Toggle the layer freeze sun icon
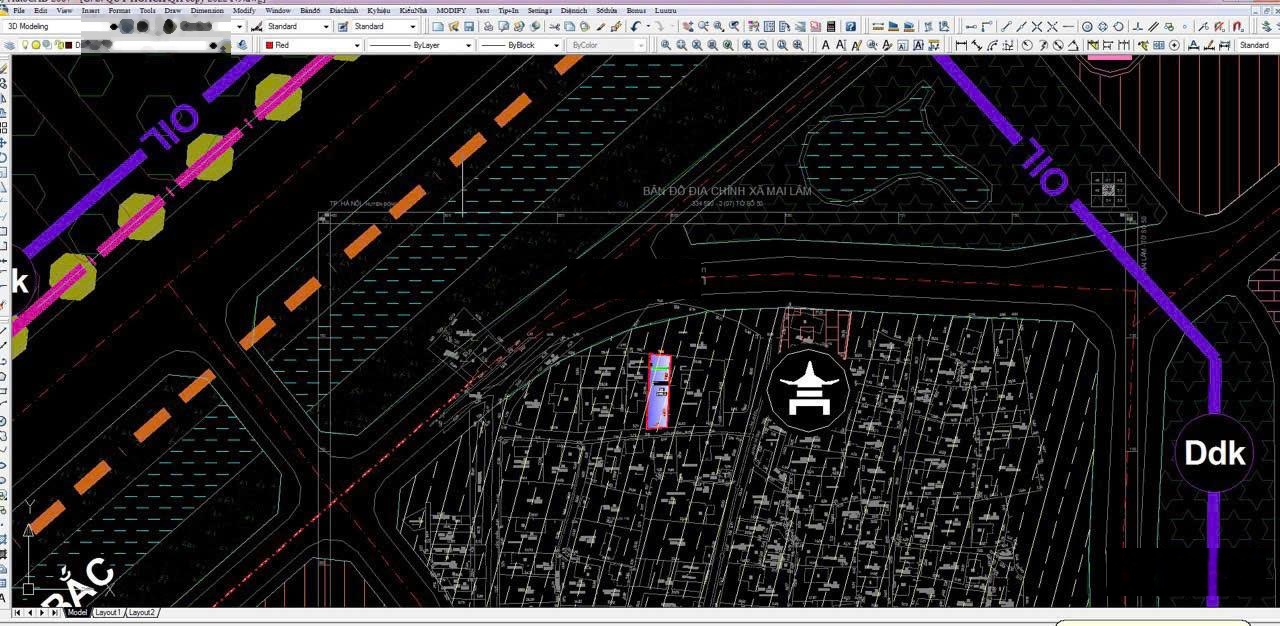 tap(36, 45)
